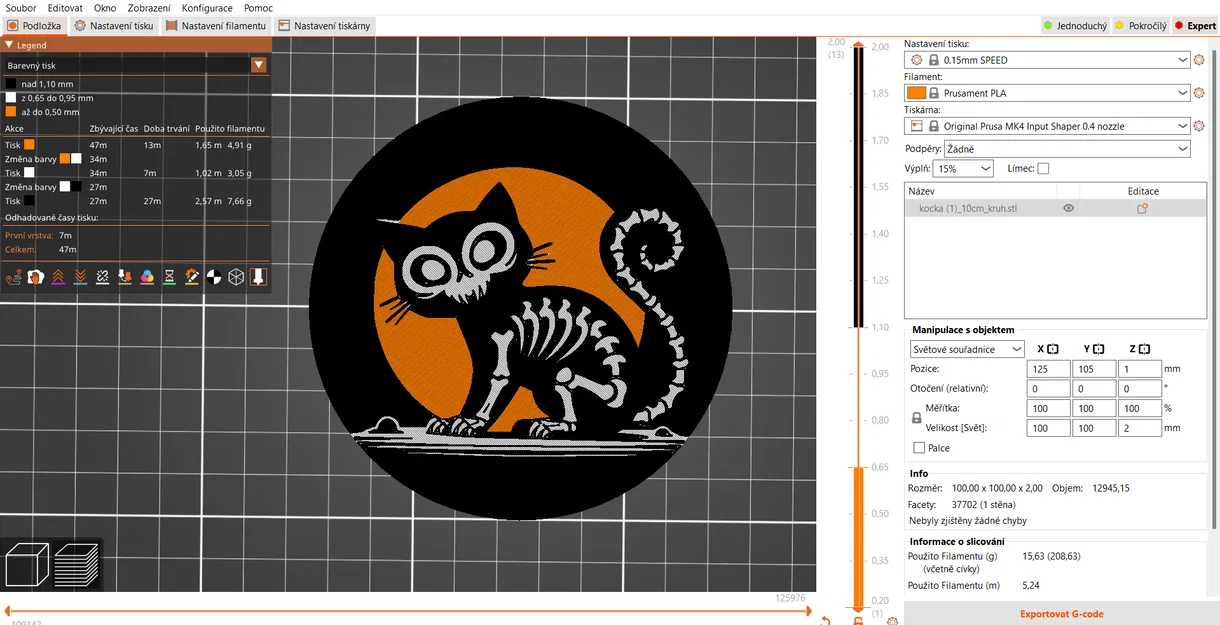Toggle the deretractions down-arrows icon
The height and width of the screenshot is (625, 1220).
pos(80,277)
